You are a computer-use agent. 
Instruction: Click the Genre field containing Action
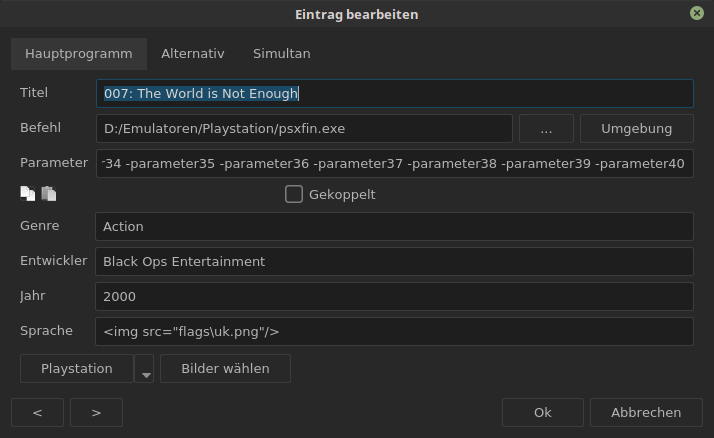point(394,226)
